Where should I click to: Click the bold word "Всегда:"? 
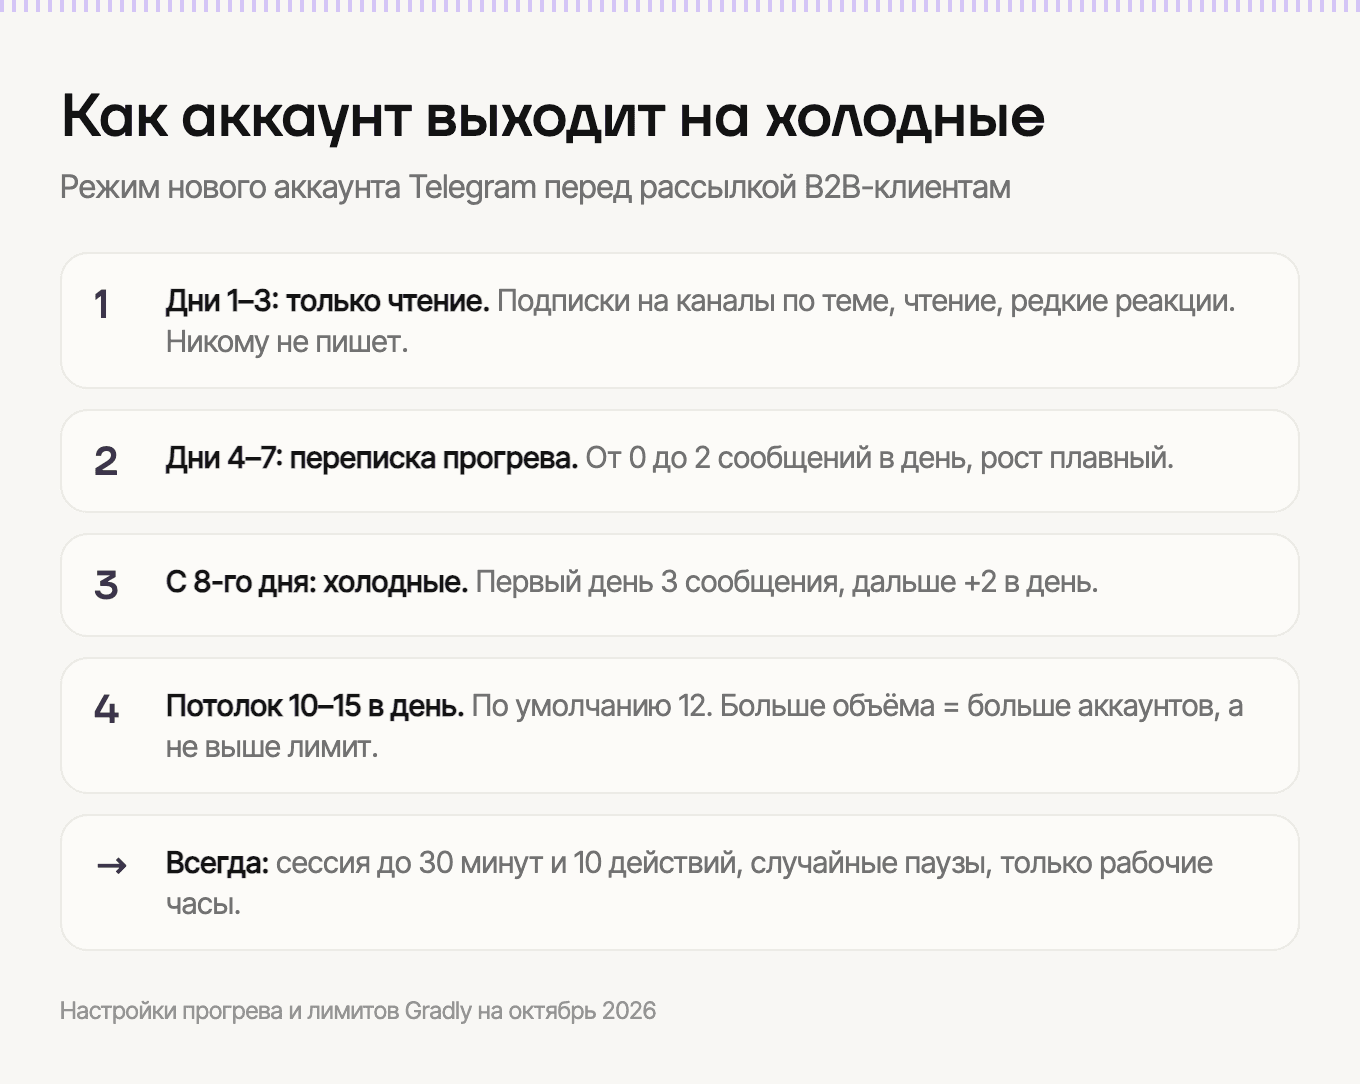click(x=217, y=863)
